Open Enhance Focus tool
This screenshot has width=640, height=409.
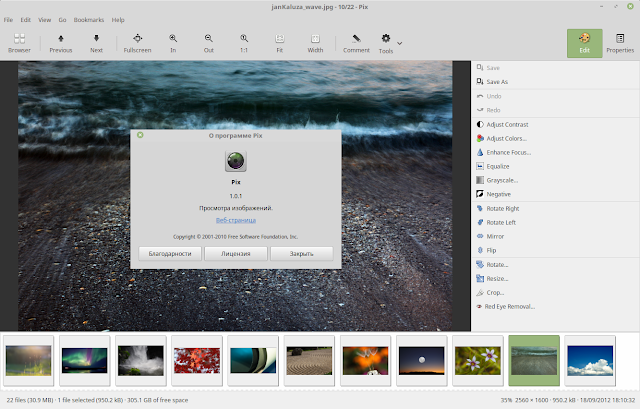555,152
